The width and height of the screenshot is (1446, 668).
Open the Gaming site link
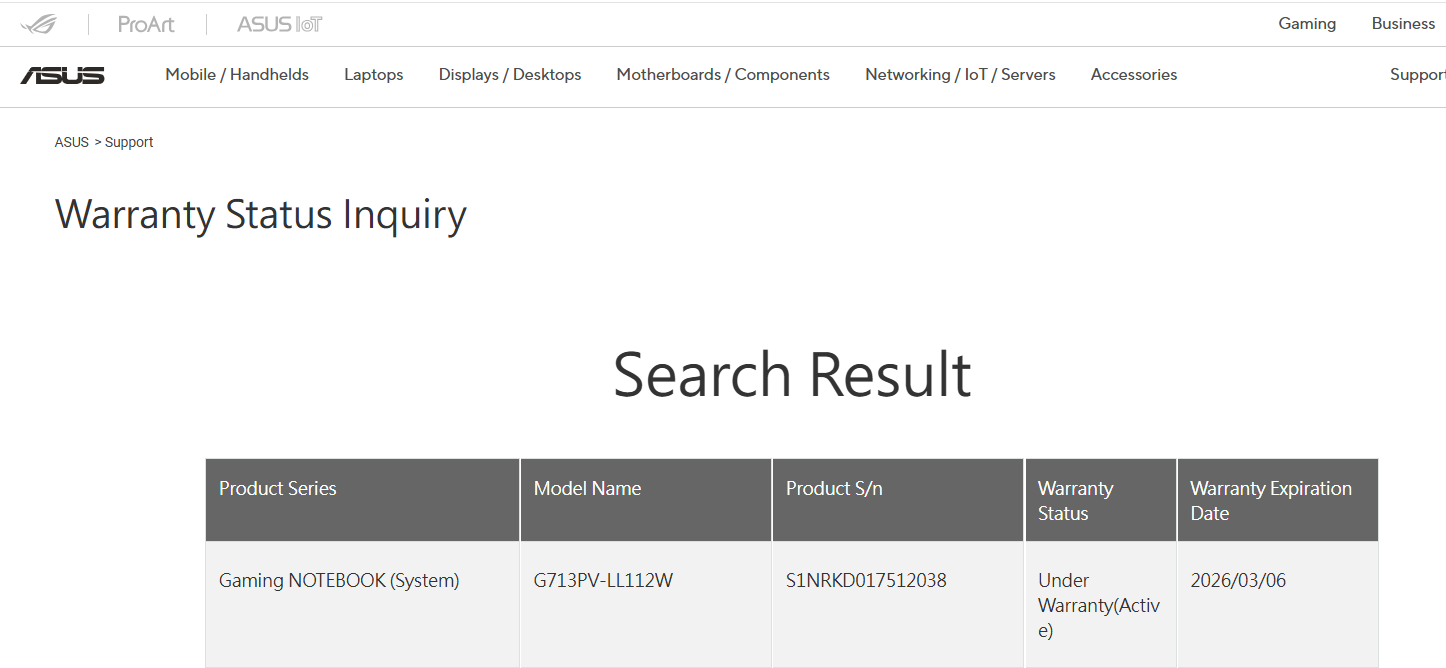pyautogui.click(x=1307, y=24)
